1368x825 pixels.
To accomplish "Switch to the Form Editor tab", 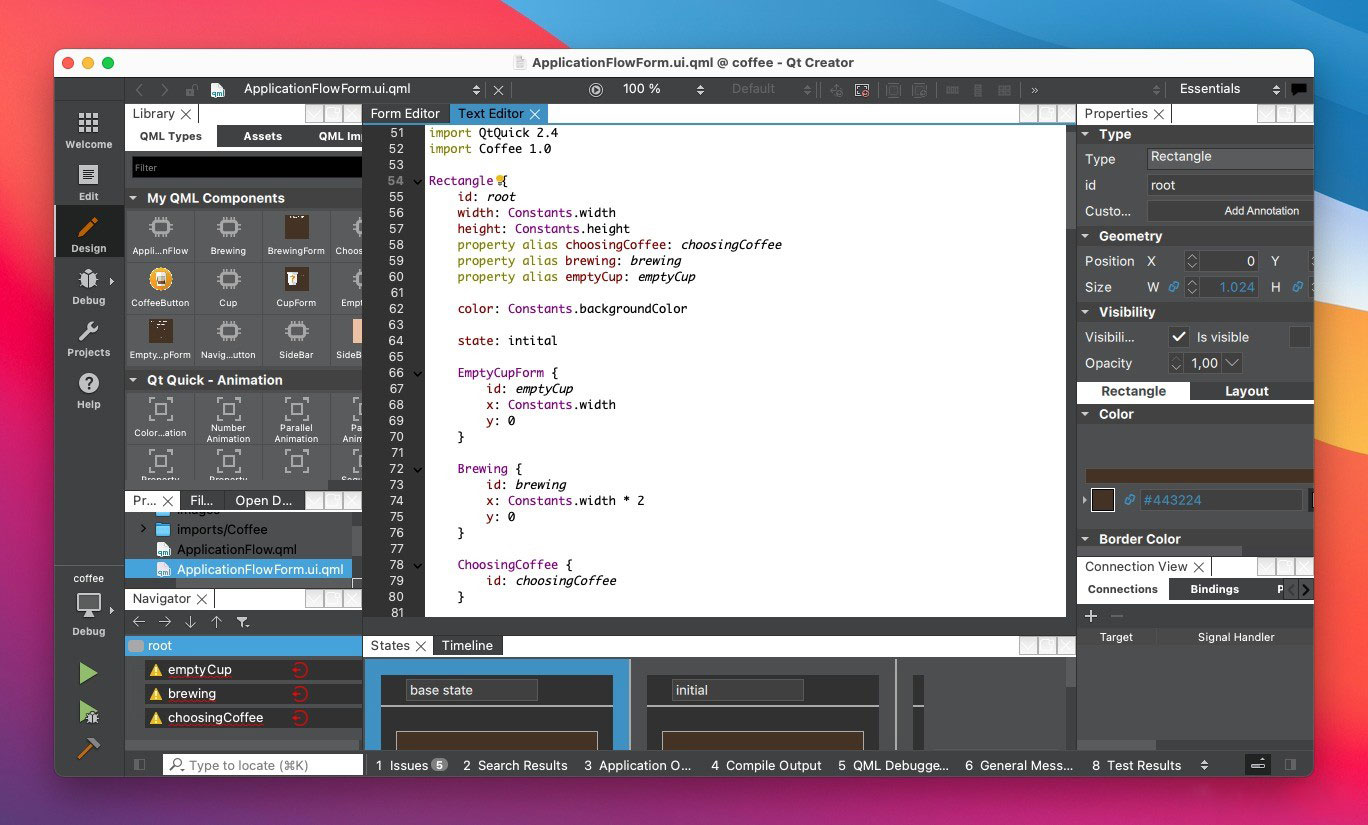I will pos(405,114).
